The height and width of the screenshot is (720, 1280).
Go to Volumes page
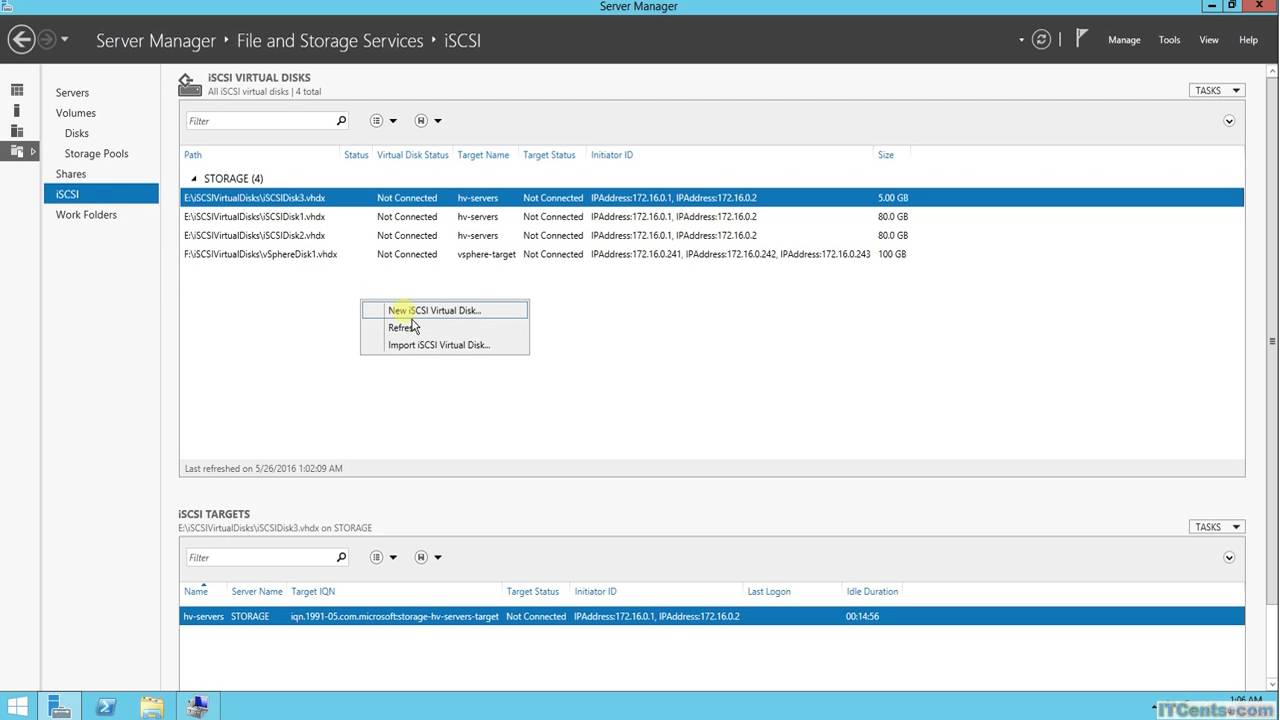coord(76,113)
